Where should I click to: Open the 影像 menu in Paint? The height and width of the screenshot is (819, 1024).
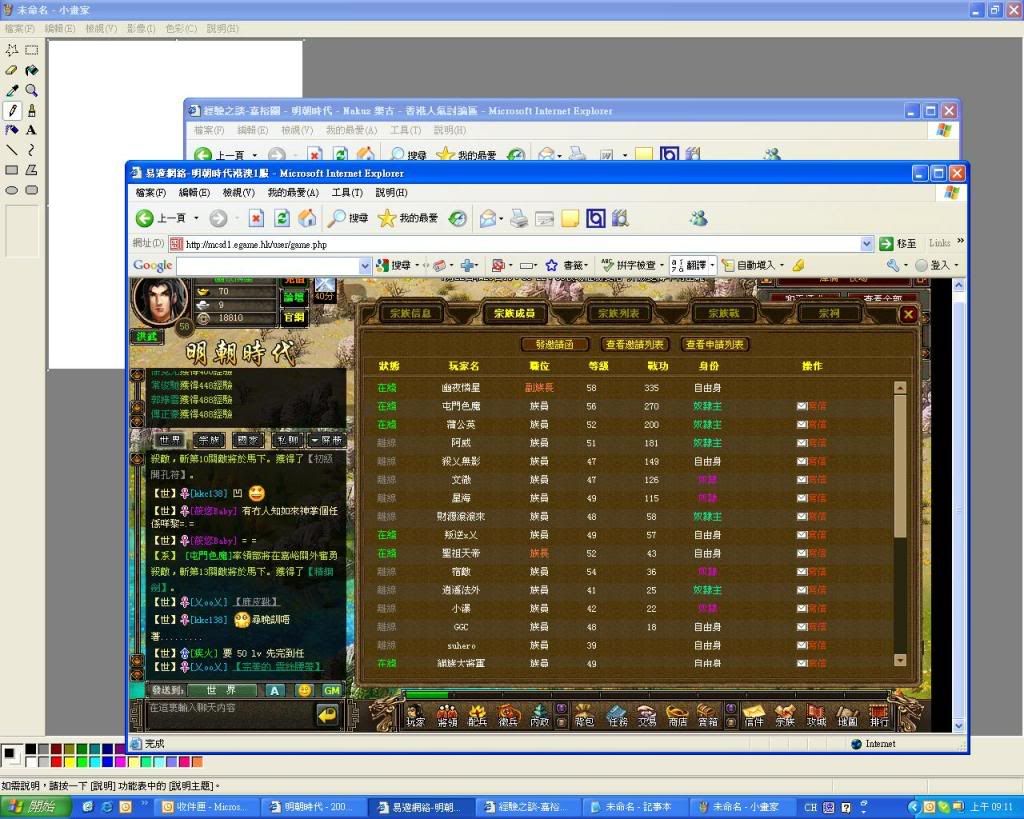click(141, 29)
